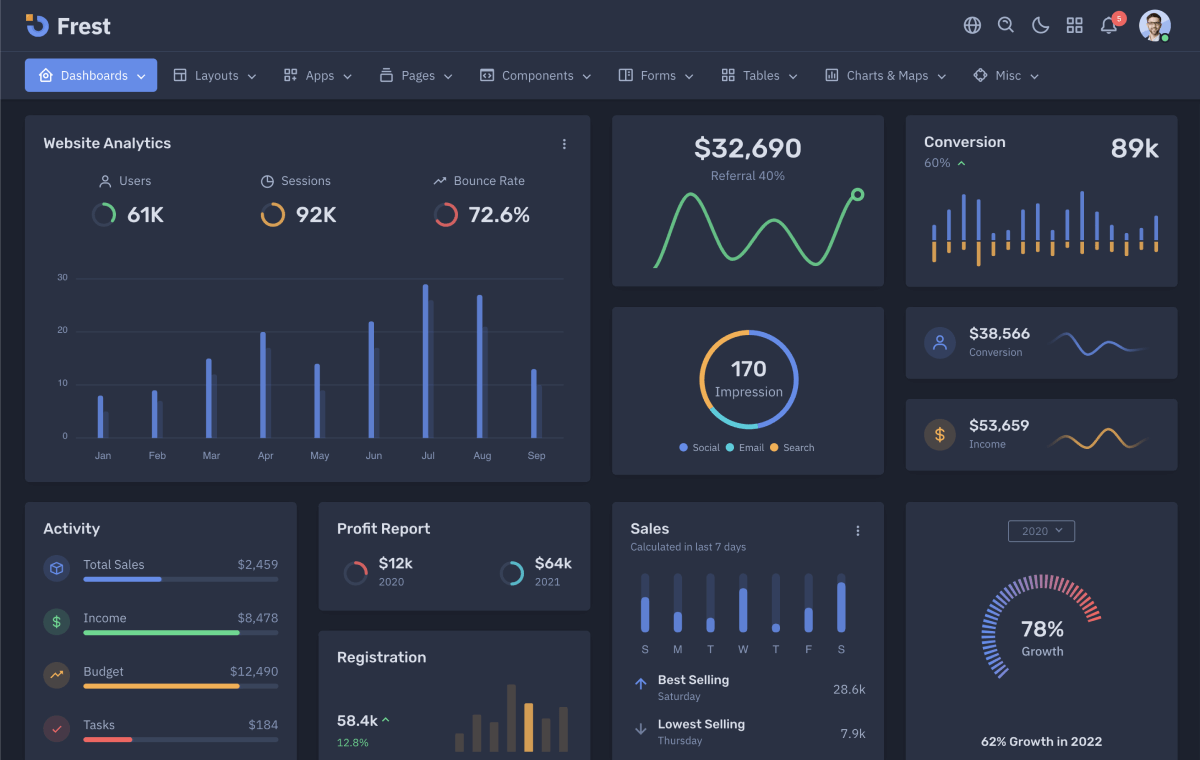
Task: Click the Total Sales cube icon
Action: click(x=56, y=568)
